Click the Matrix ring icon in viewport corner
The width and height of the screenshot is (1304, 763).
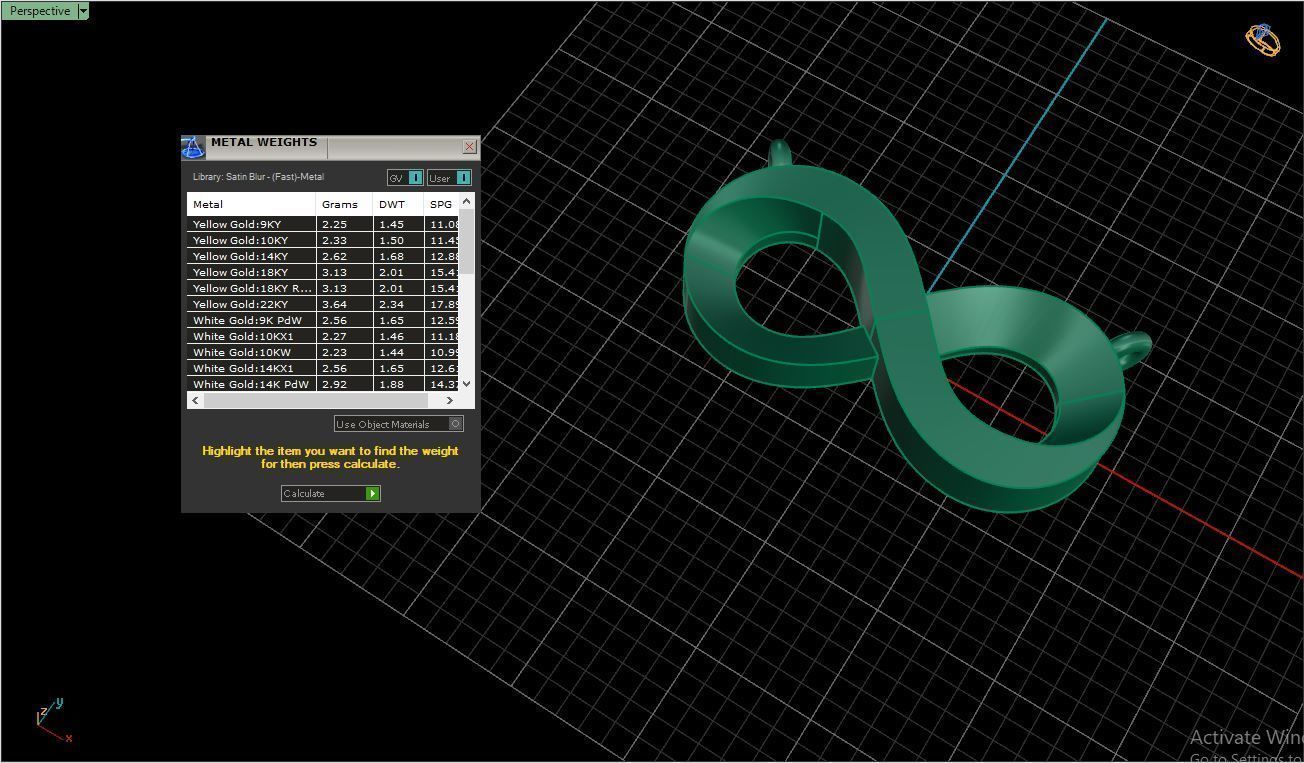coord(1262,40)
